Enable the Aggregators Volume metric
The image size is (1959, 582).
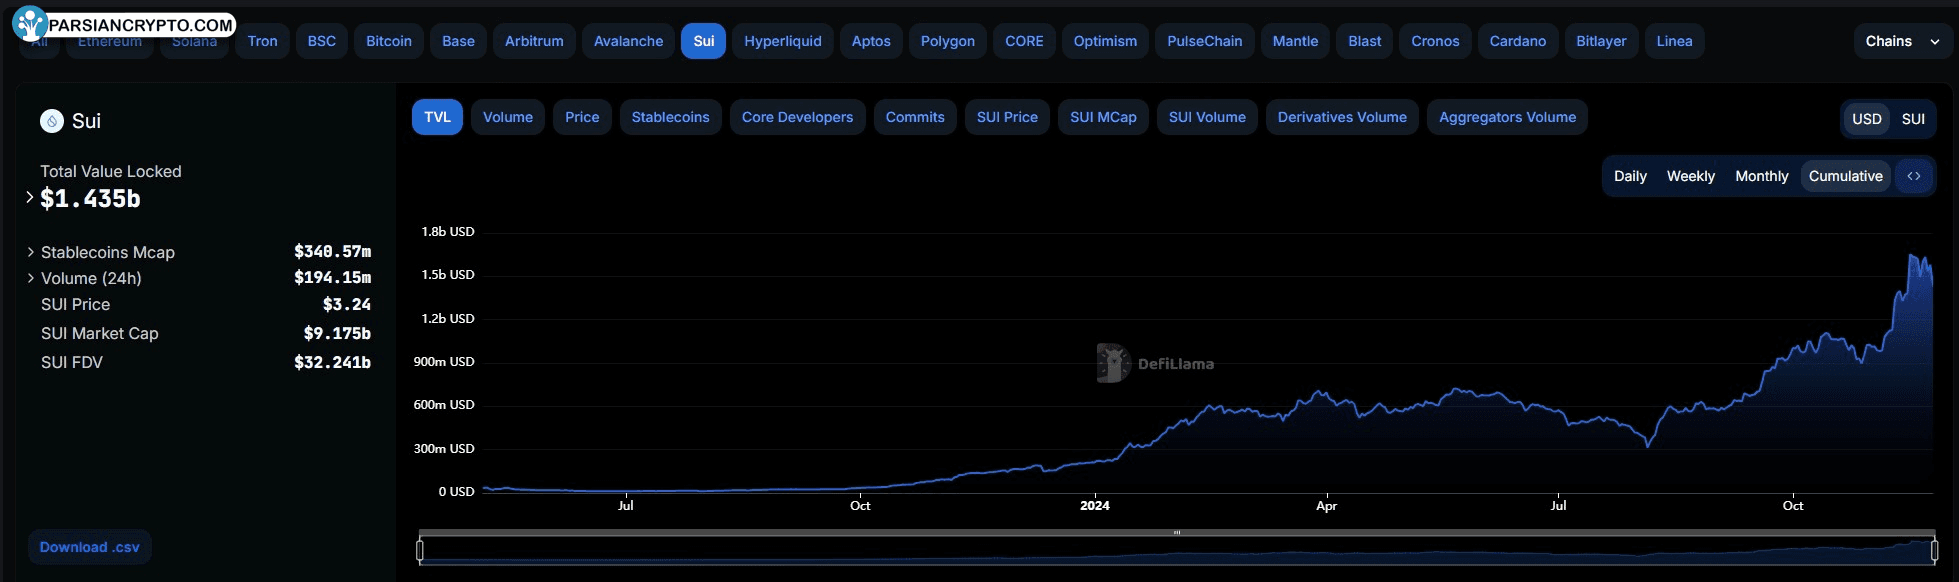(1507, 117)
